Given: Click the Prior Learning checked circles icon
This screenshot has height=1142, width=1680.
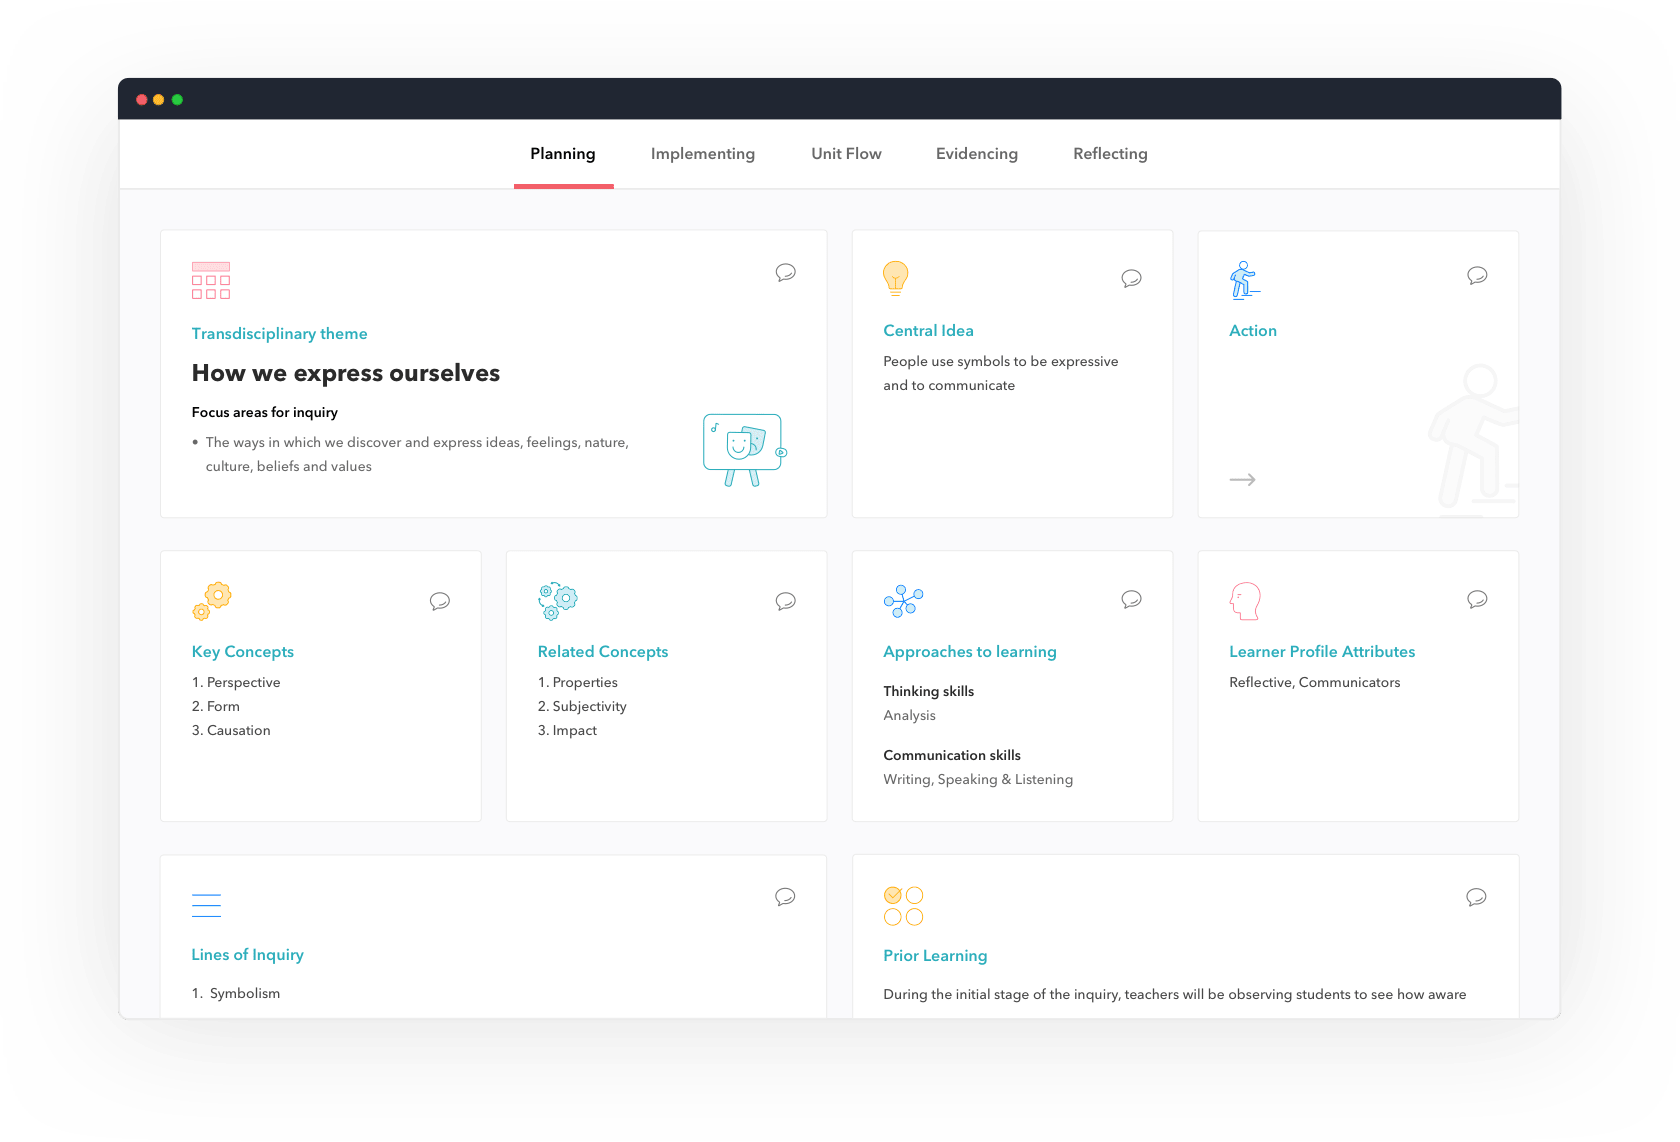Looking at the screenshot, I should (x=903, y=906).
